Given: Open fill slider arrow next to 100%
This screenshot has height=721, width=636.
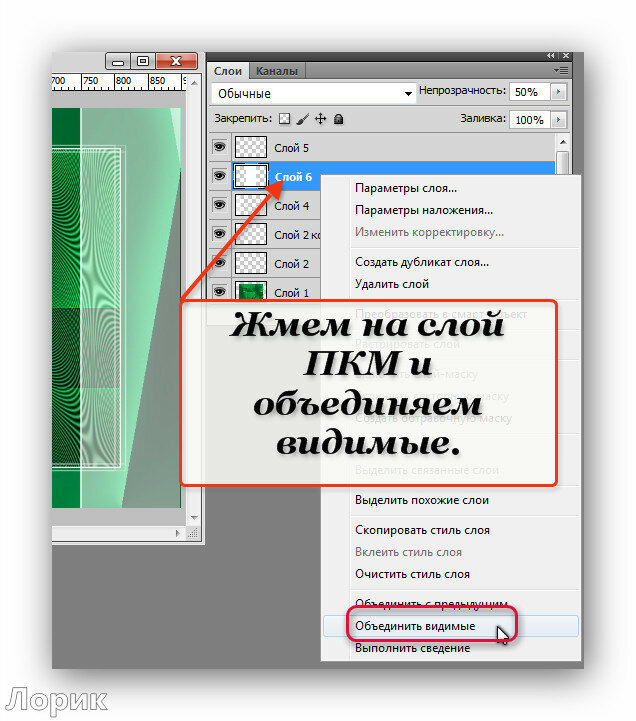Looking at the screenshot, I should tap(558, 120).
